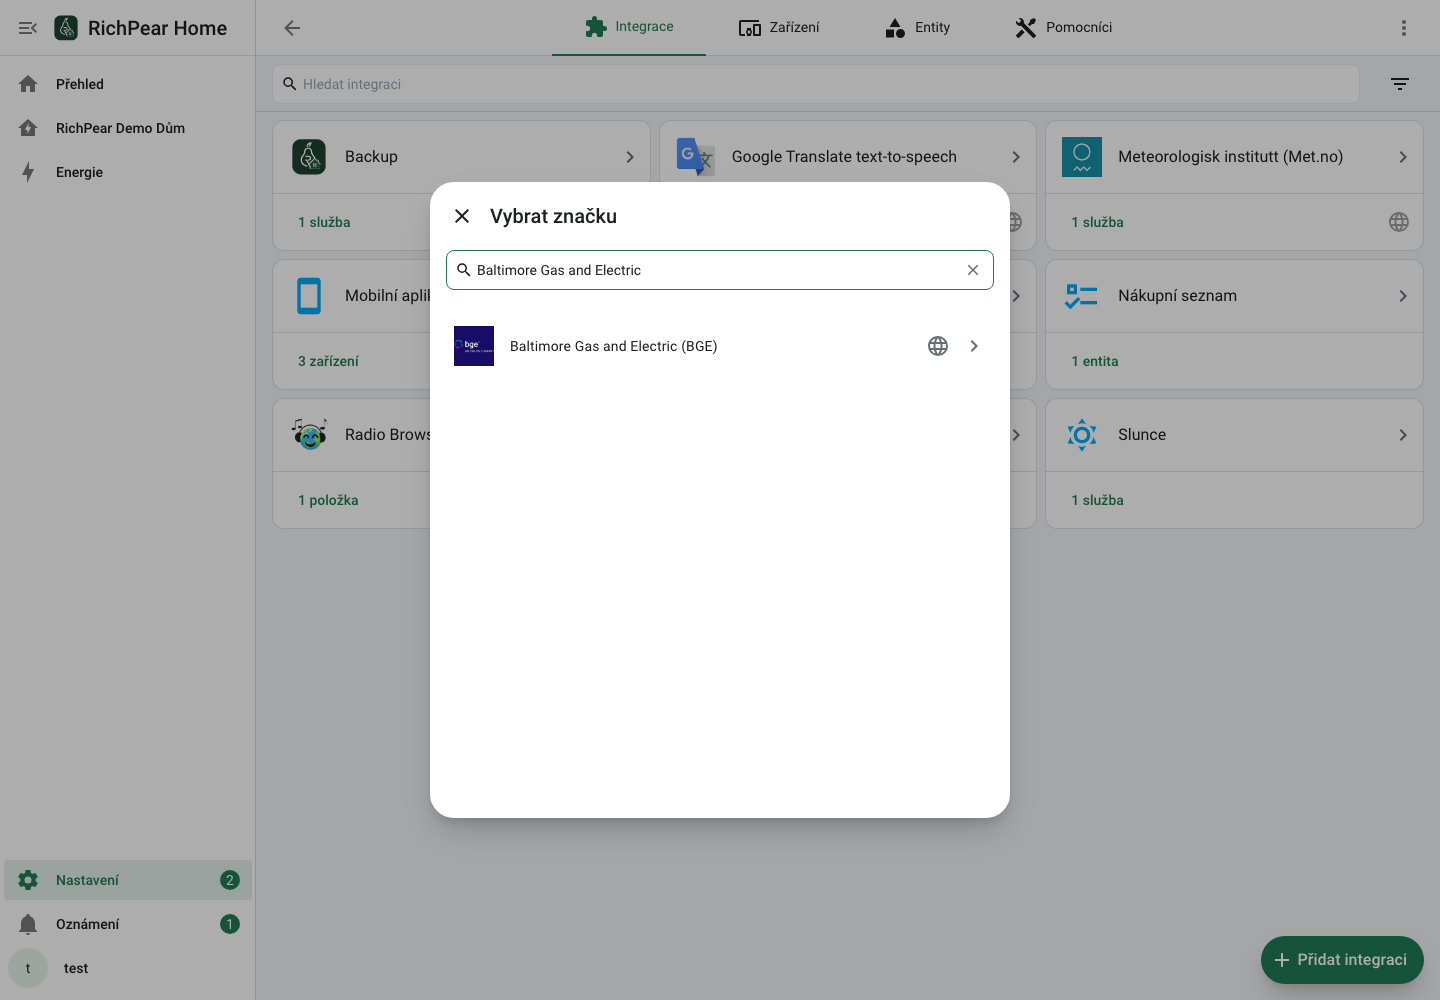Click the Mobilní aplikace phone icon
This screenshot has height=1000, width=1440.
click(x=309, y=296)
